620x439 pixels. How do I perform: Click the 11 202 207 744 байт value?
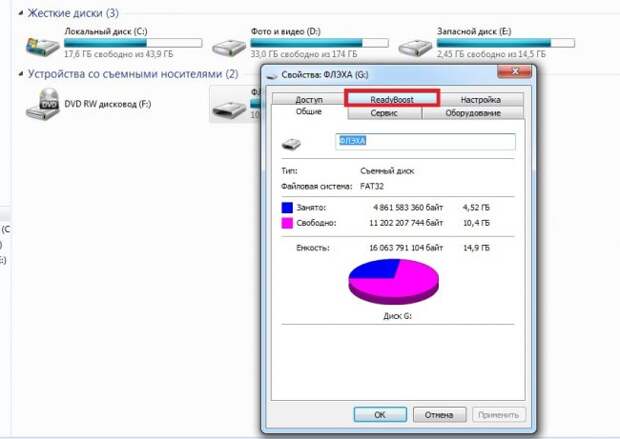click(406, 223)
